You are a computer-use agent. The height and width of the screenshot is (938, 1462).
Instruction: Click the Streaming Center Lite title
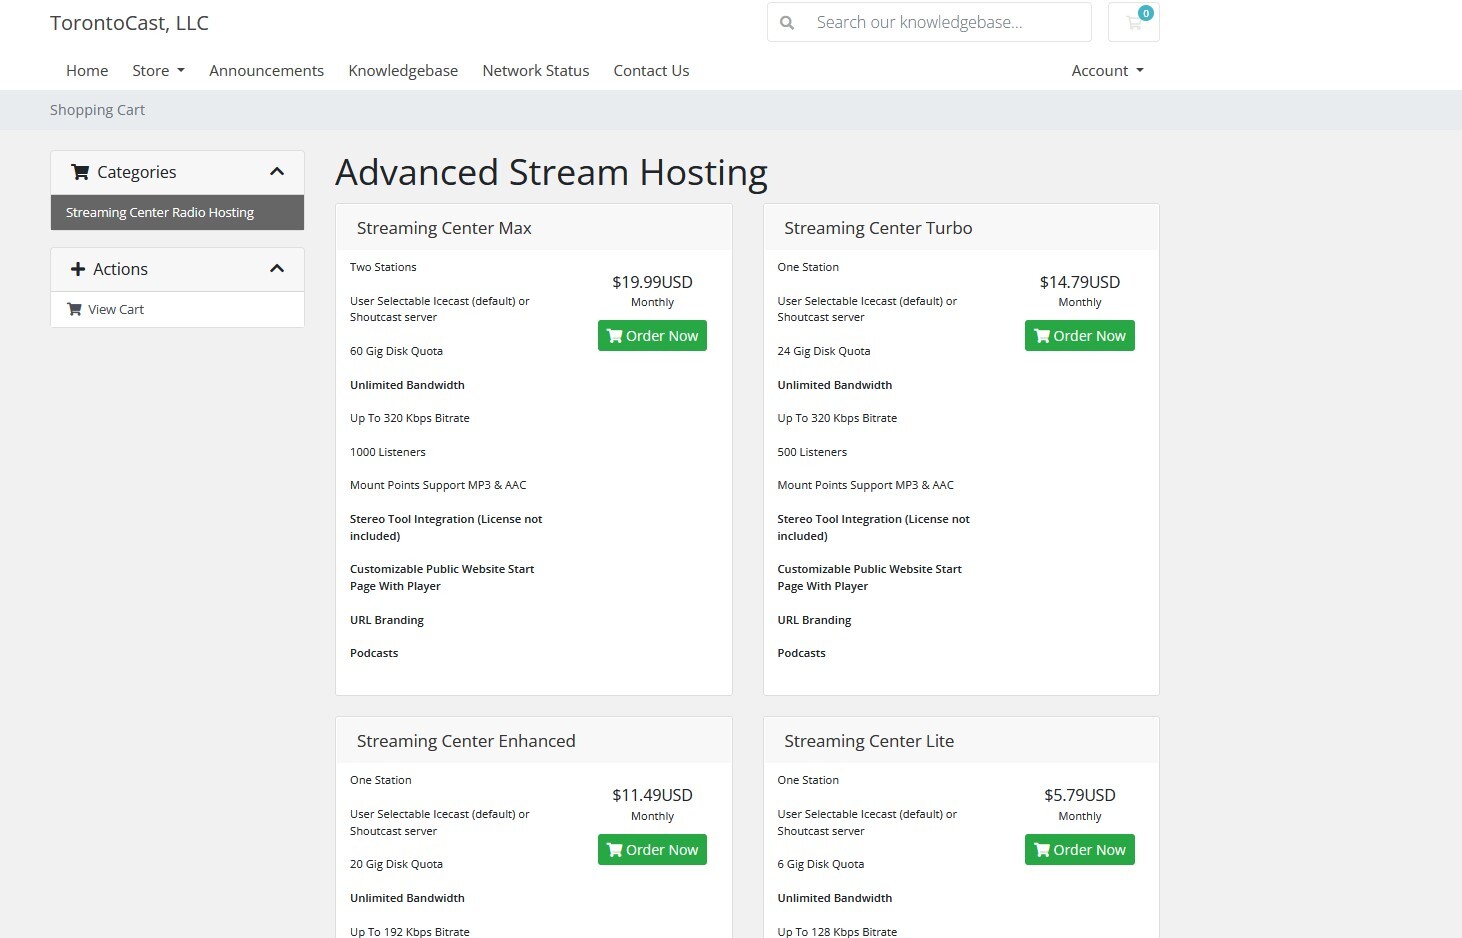pyautogui.click(x=869, y=741)
